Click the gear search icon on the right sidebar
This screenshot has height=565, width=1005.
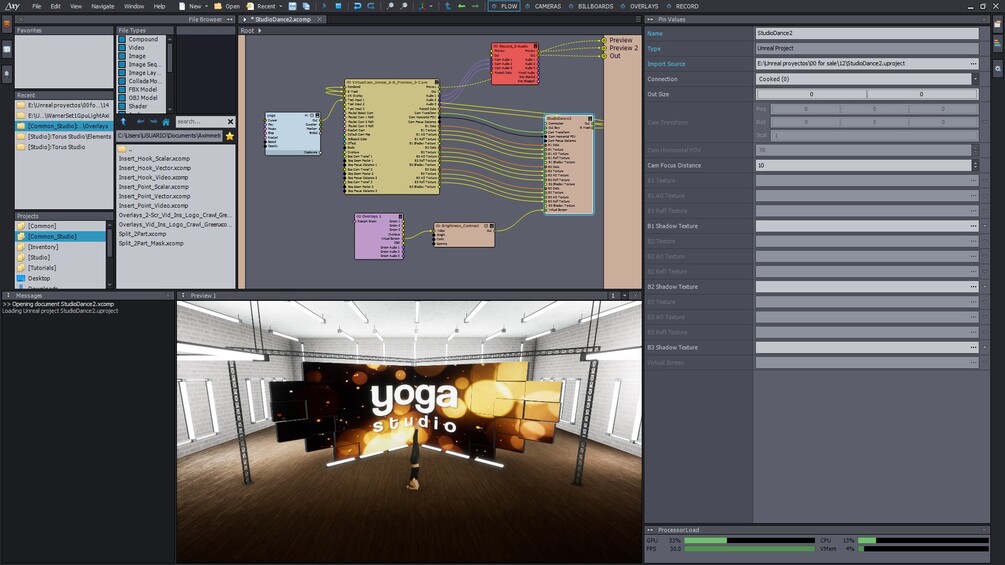point(998,68)
